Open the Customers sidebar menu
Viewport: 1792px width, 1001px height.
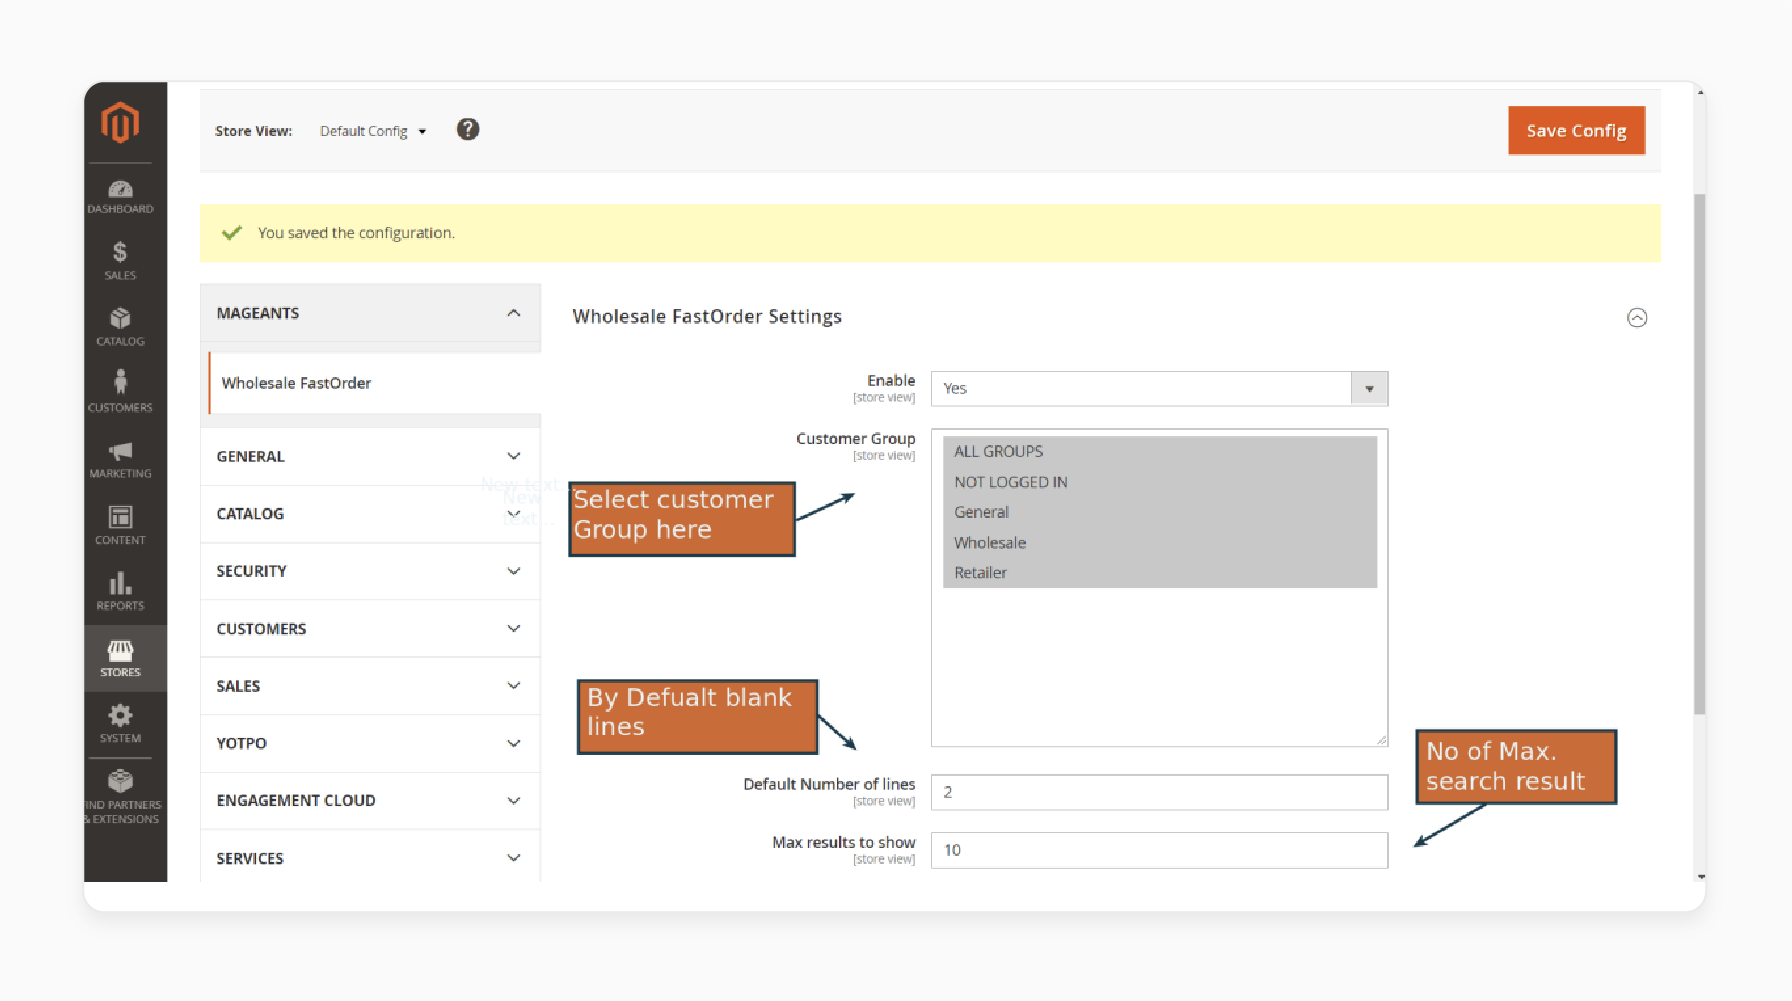coord(120,393)
